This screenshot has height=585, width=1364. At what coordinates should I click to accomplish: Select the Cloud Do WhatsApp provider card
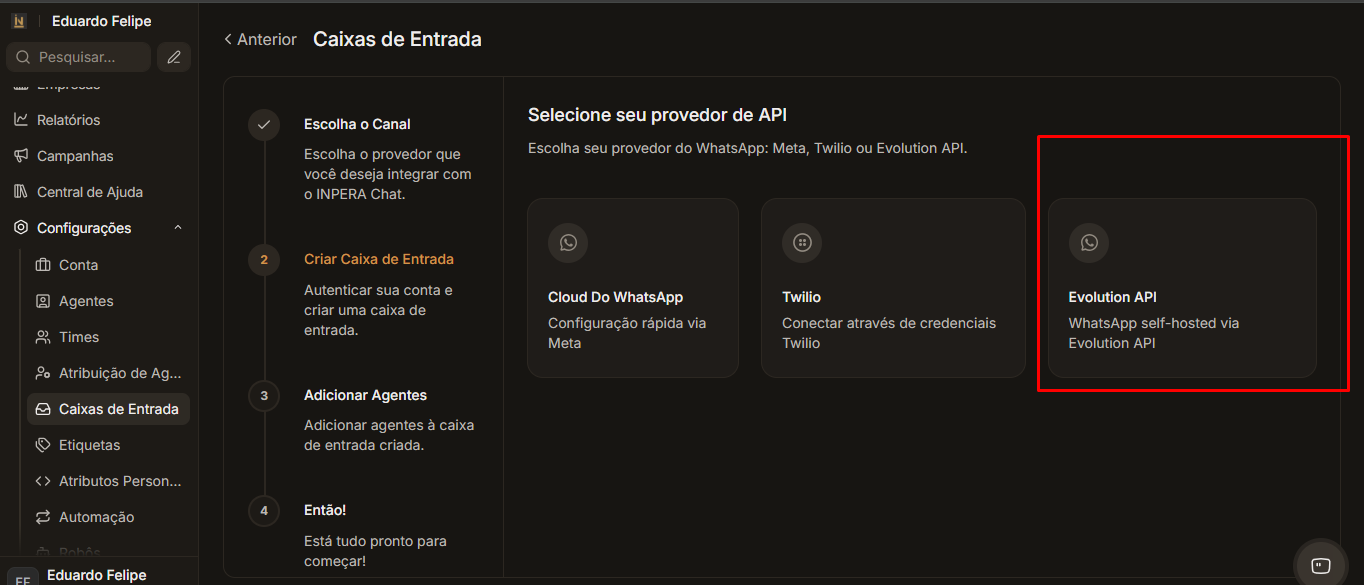(633, 287)
